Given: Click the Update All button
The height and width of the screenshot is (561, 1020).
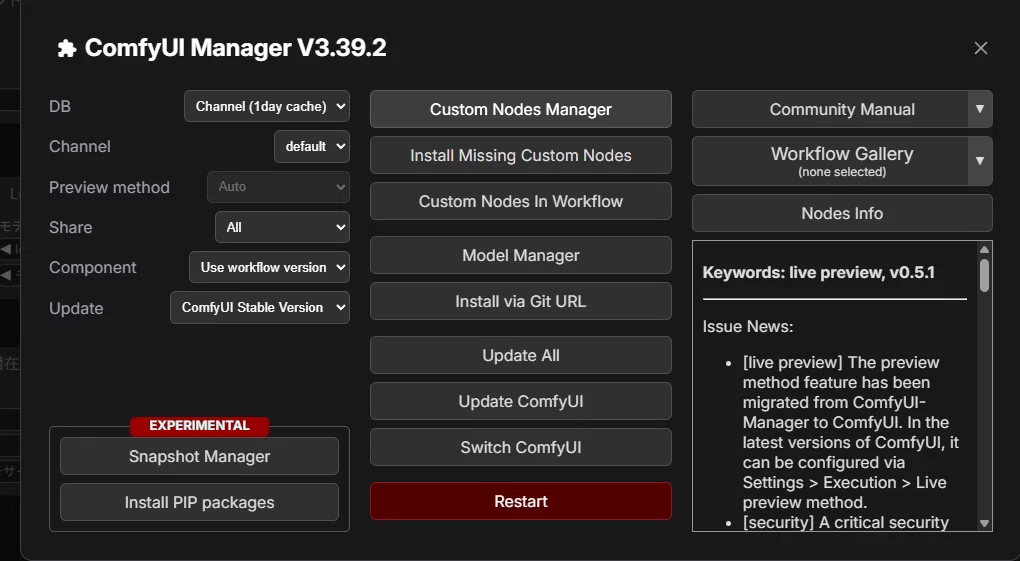Looking at the screenshot, I should (x=520, y=355).
